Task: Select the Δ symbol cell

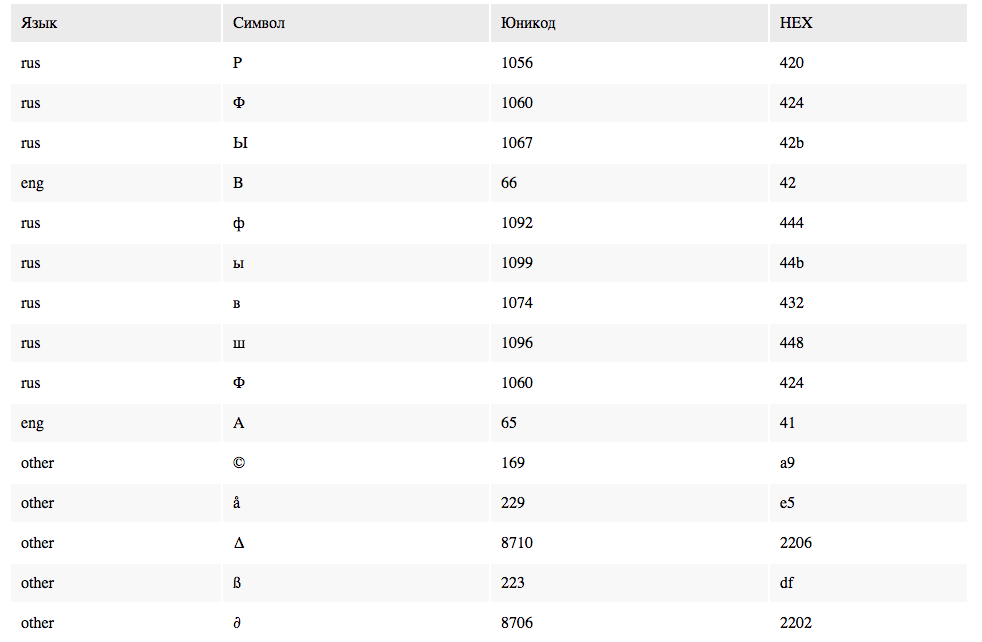Action: click(356, 543)
